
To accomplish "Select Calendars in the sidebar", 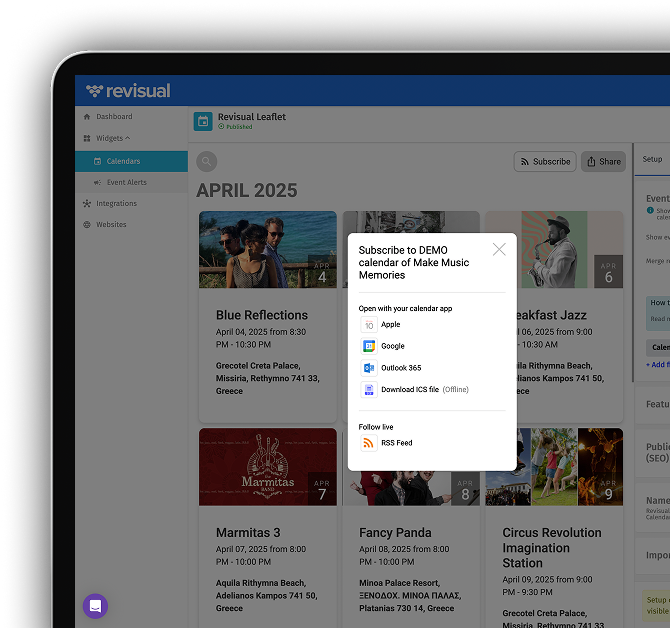I will 131,161.
